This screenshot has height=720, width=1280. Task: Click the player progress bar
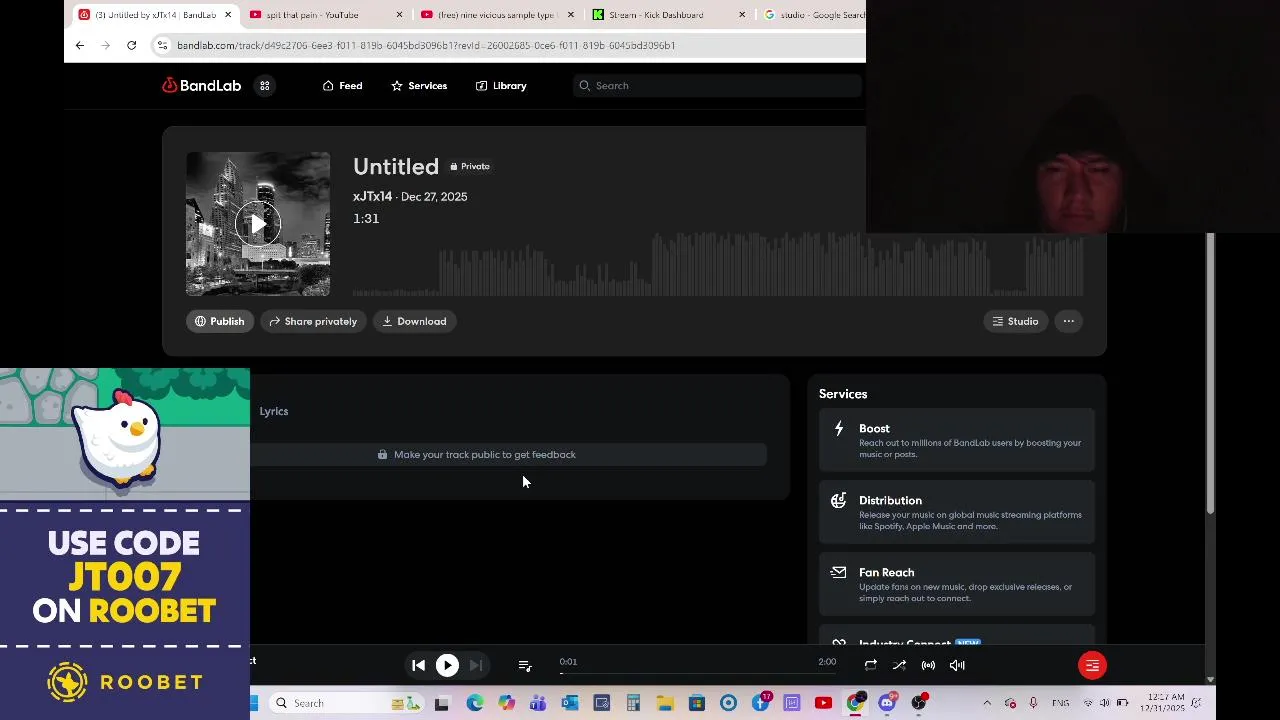pos(698,673)
